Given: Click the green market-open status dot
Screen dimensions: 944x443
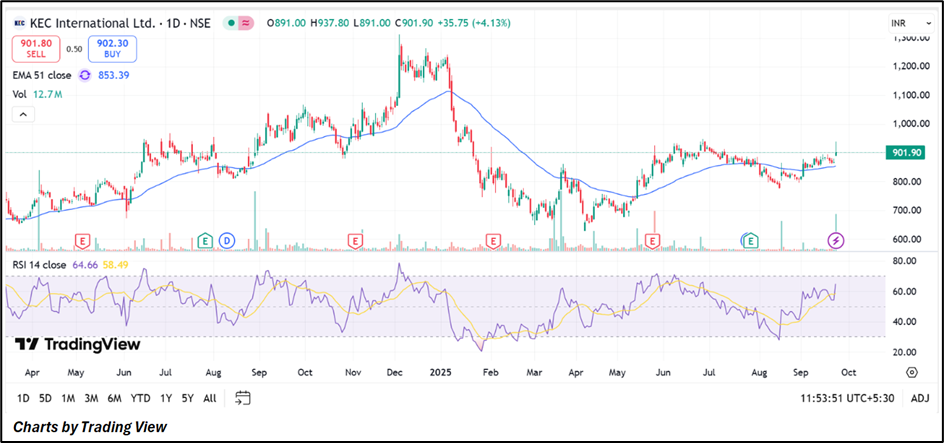Looking at the screenshot, I should click(x=231, y=23).
